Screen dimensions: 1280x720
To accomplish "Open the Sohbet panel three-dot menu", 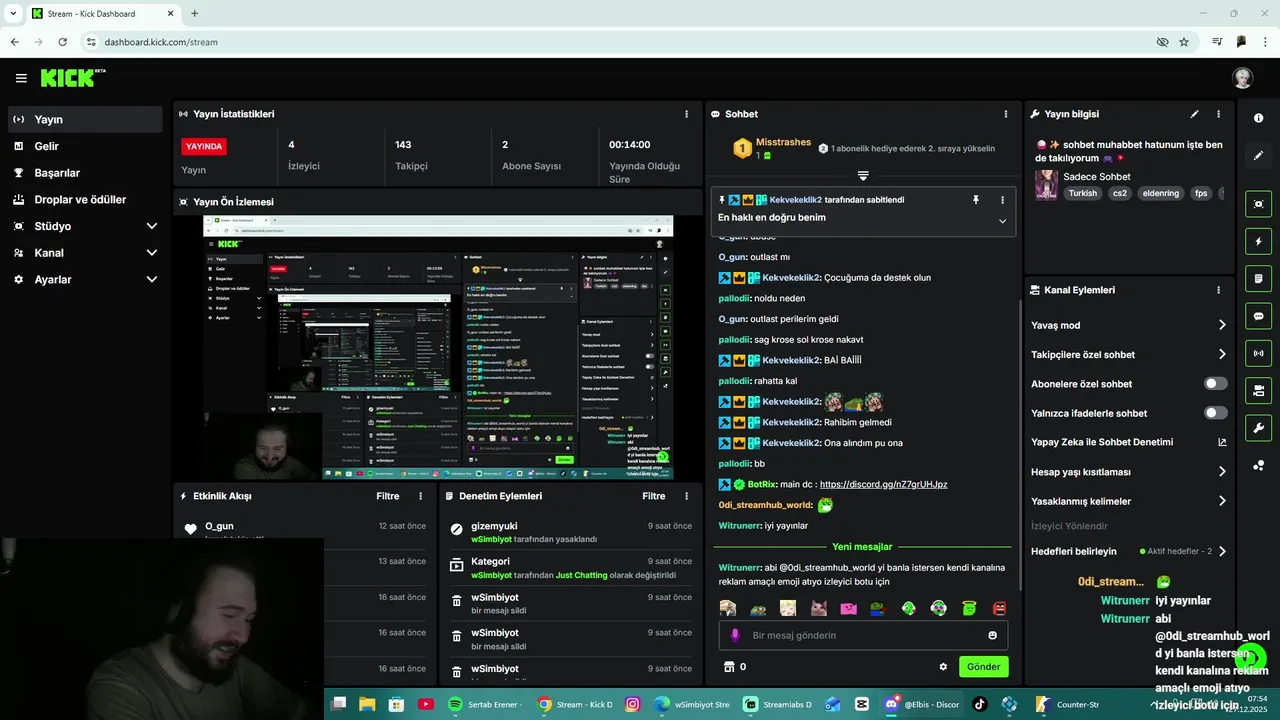I will [1005, 114].
